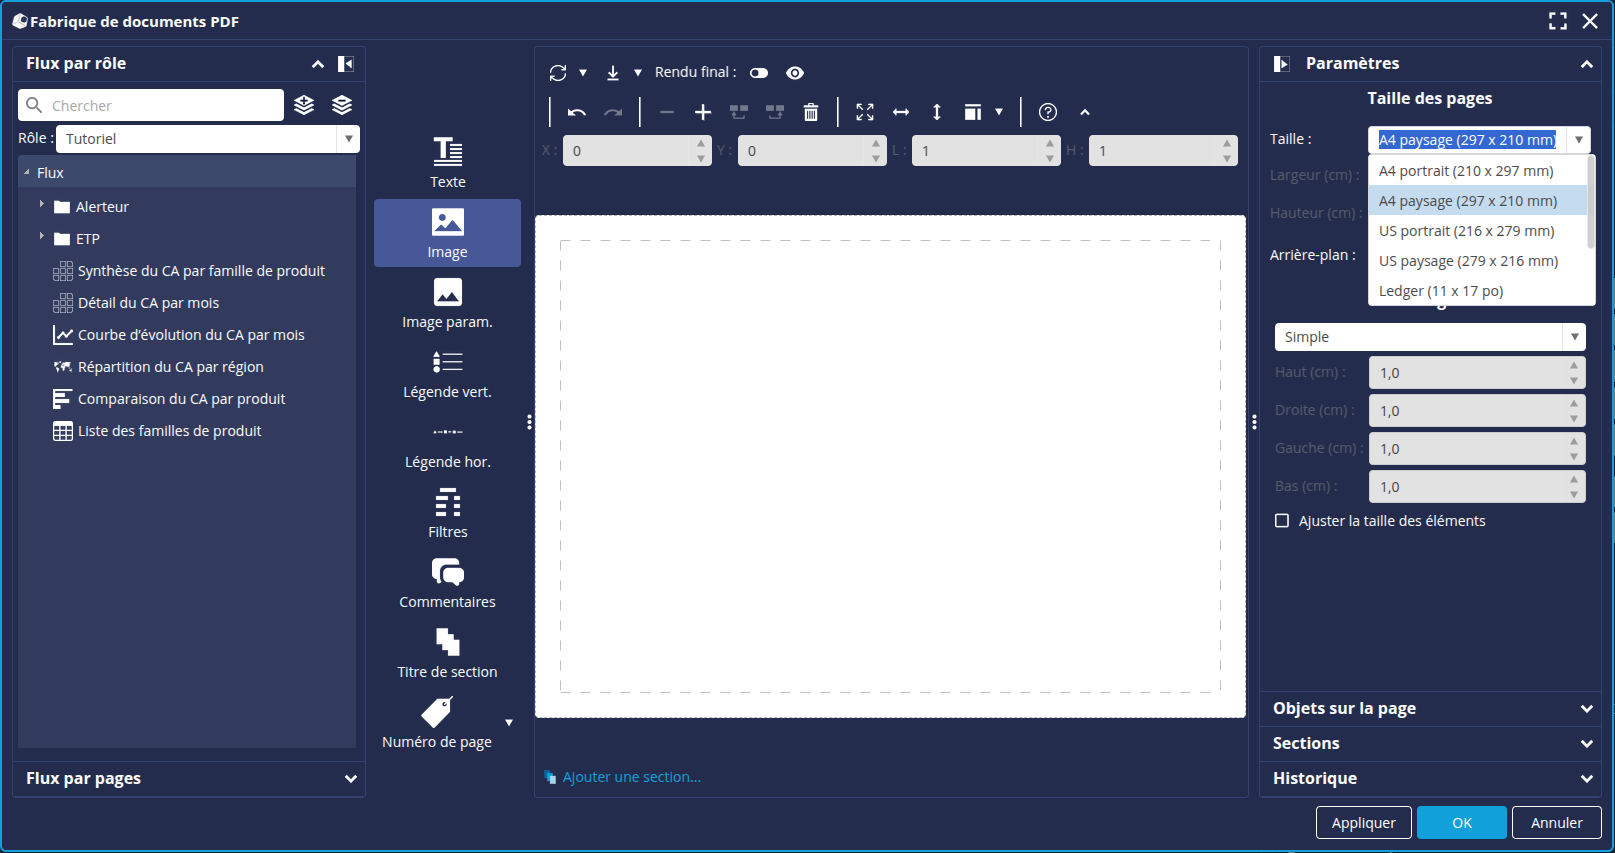Click the refresh icon in the toolbar

tap(558, 73)
